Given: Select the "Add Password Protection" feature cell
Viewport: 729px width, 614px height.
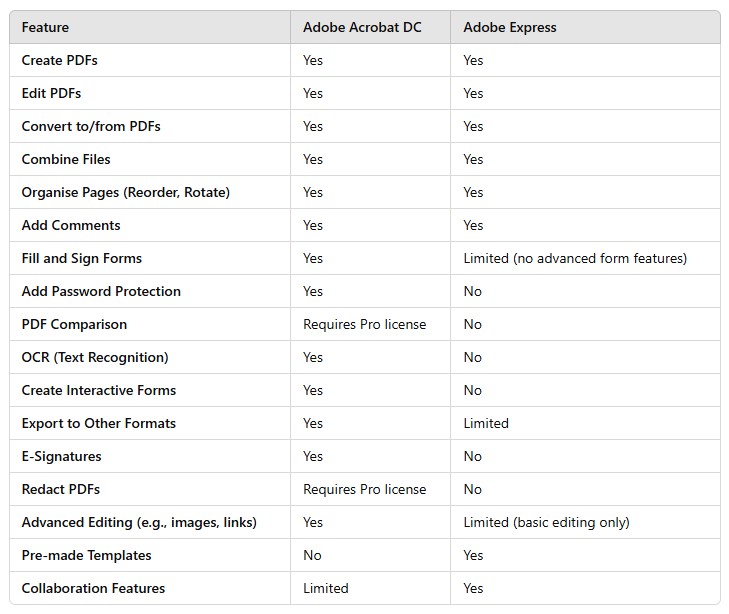Looking at the screenshot, I should coord(101,291).
